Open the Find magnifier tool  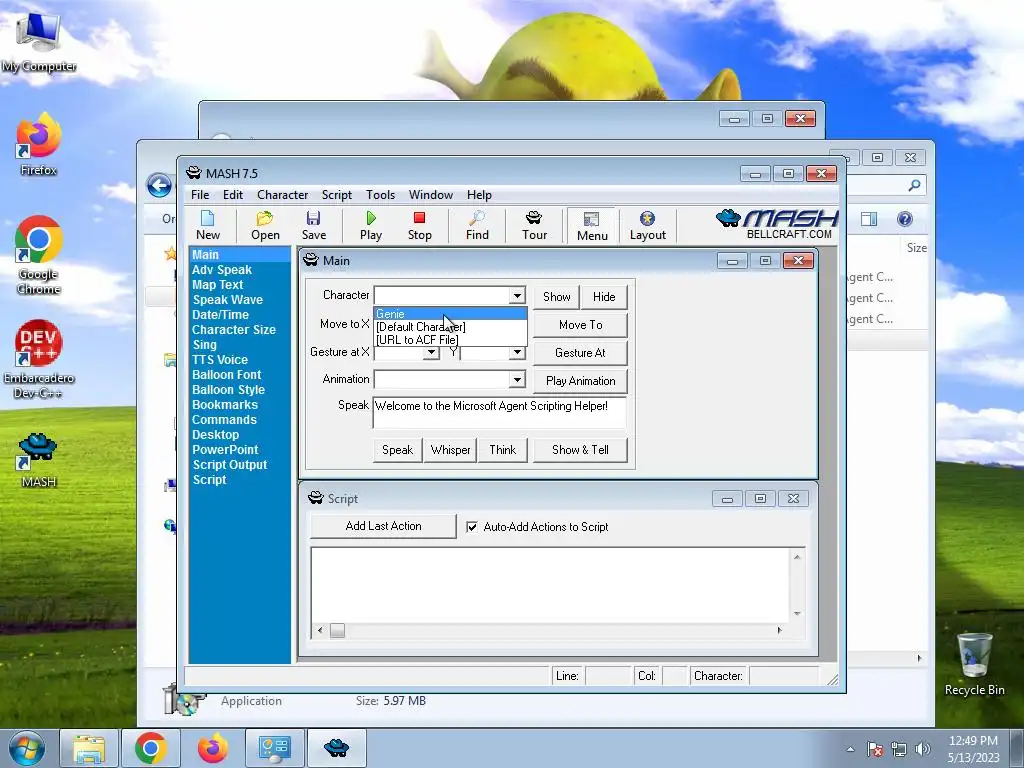pyautogui.click(x=477, y=225)
